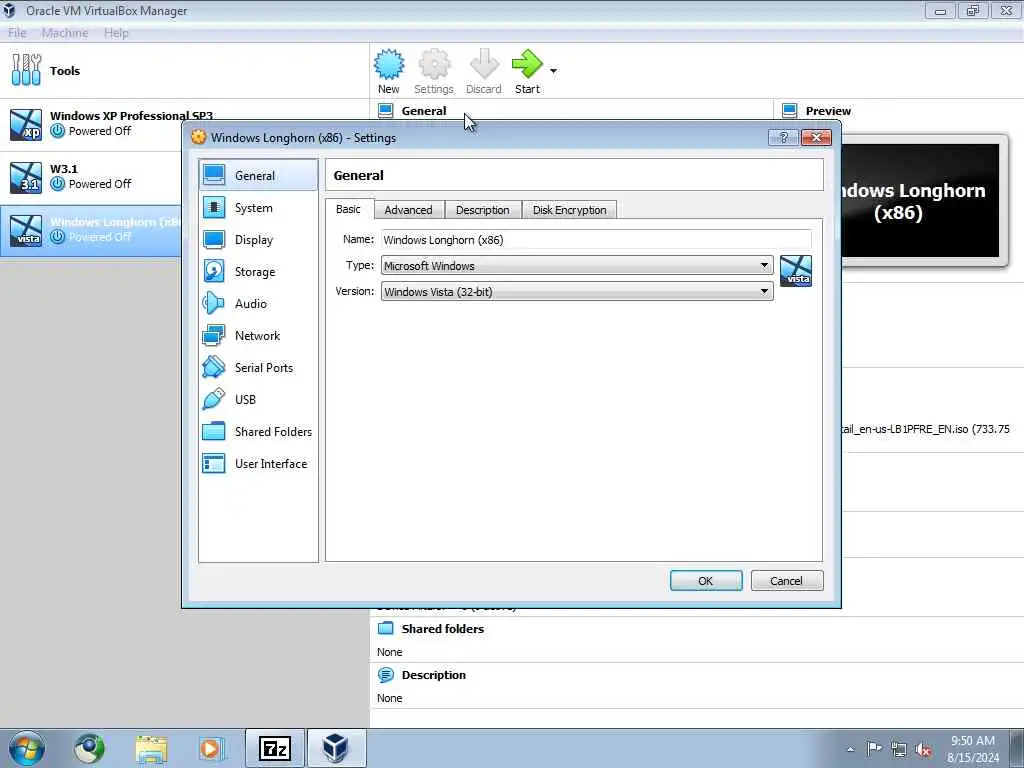Open the Machine menu
The image size is (1024, 768).
(65, 33)
